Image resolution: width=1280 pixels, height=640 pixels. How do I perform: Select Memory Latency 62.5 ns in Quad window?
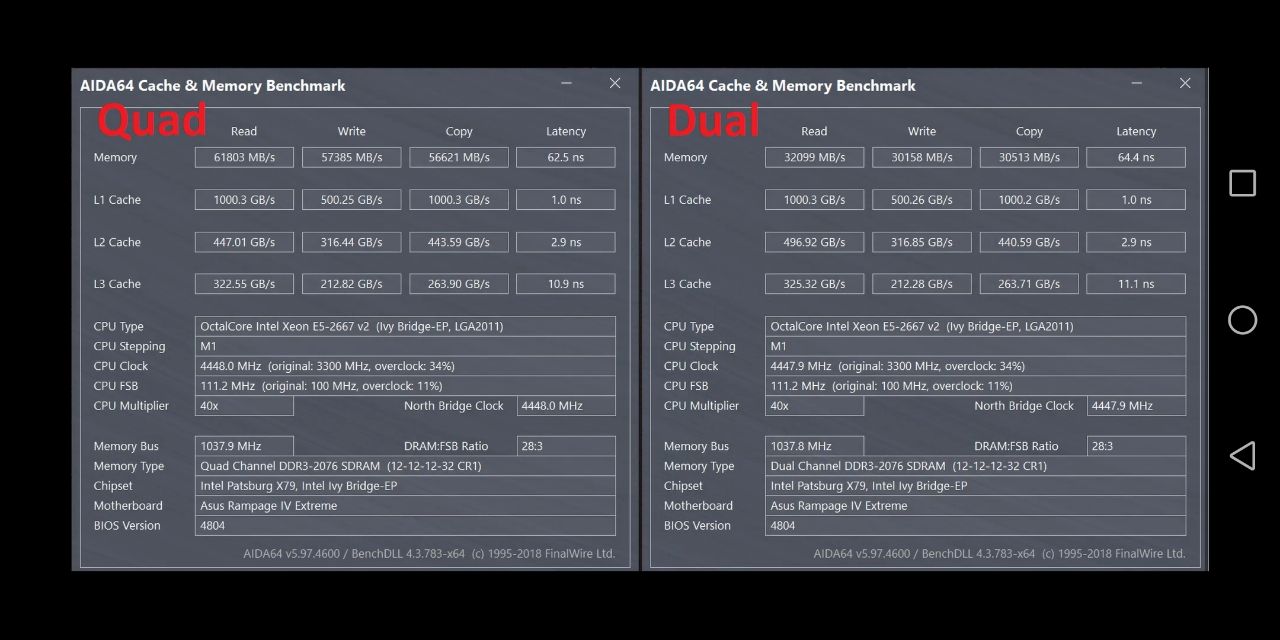click(x=566, y=157)
